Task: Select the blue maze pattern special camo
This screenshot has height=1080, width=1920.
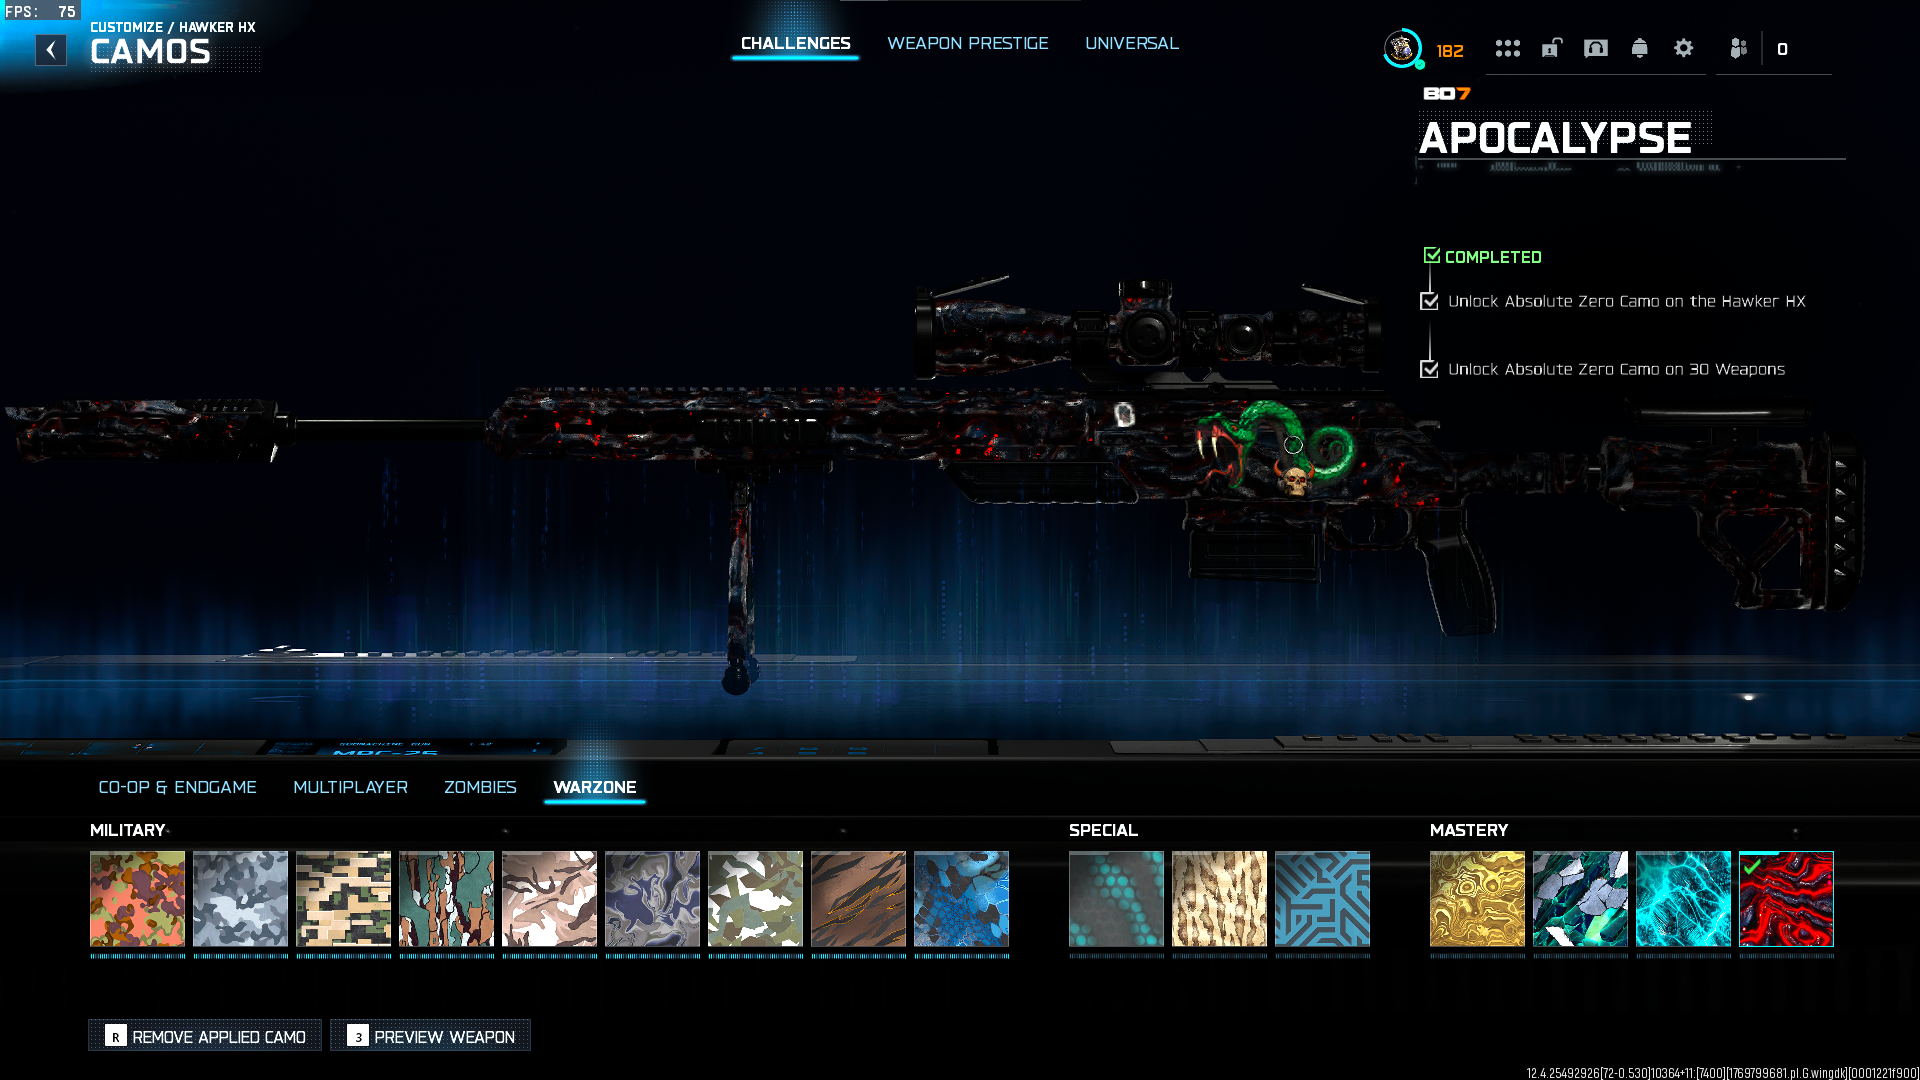Action: coord(1323,899)
